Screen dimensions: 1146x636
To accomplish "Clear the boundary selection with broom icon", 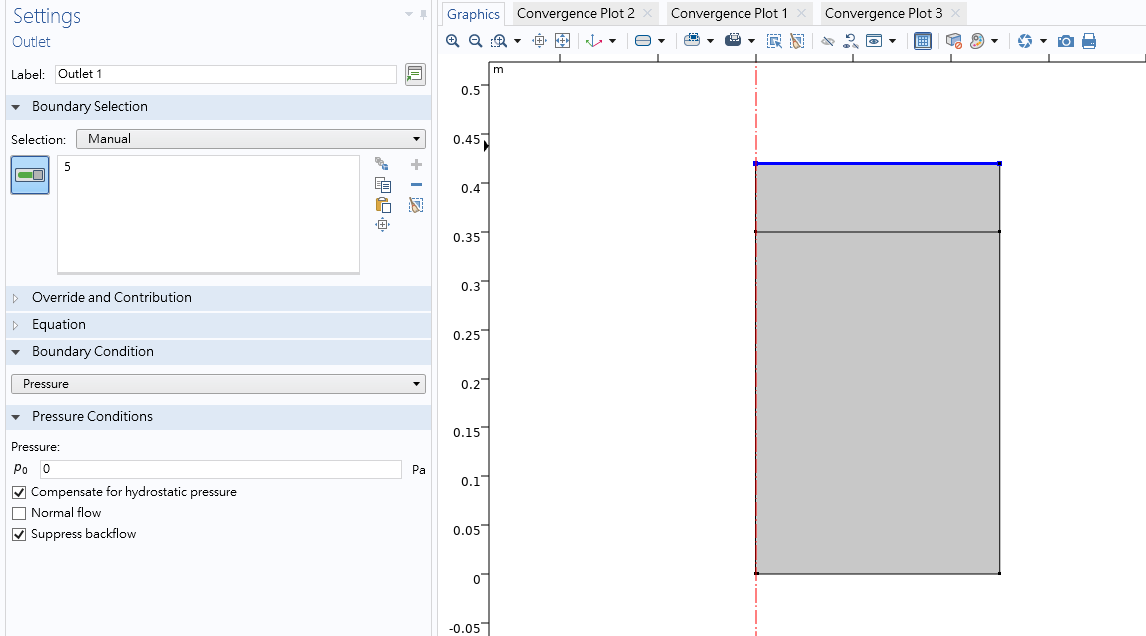I will pos(416,205).
